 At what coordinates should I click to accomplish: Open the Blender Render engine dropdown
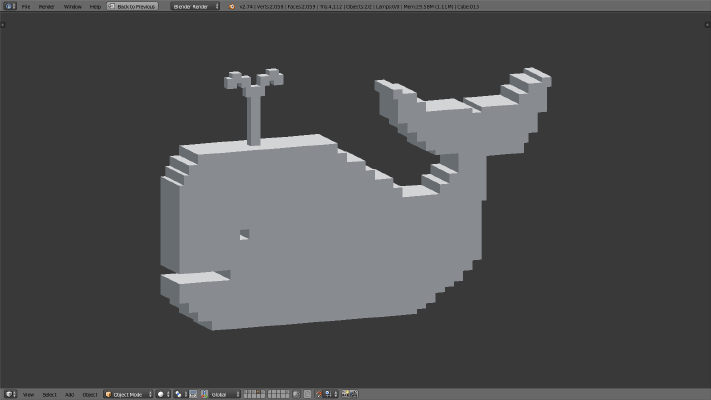(x=195, y=6)
